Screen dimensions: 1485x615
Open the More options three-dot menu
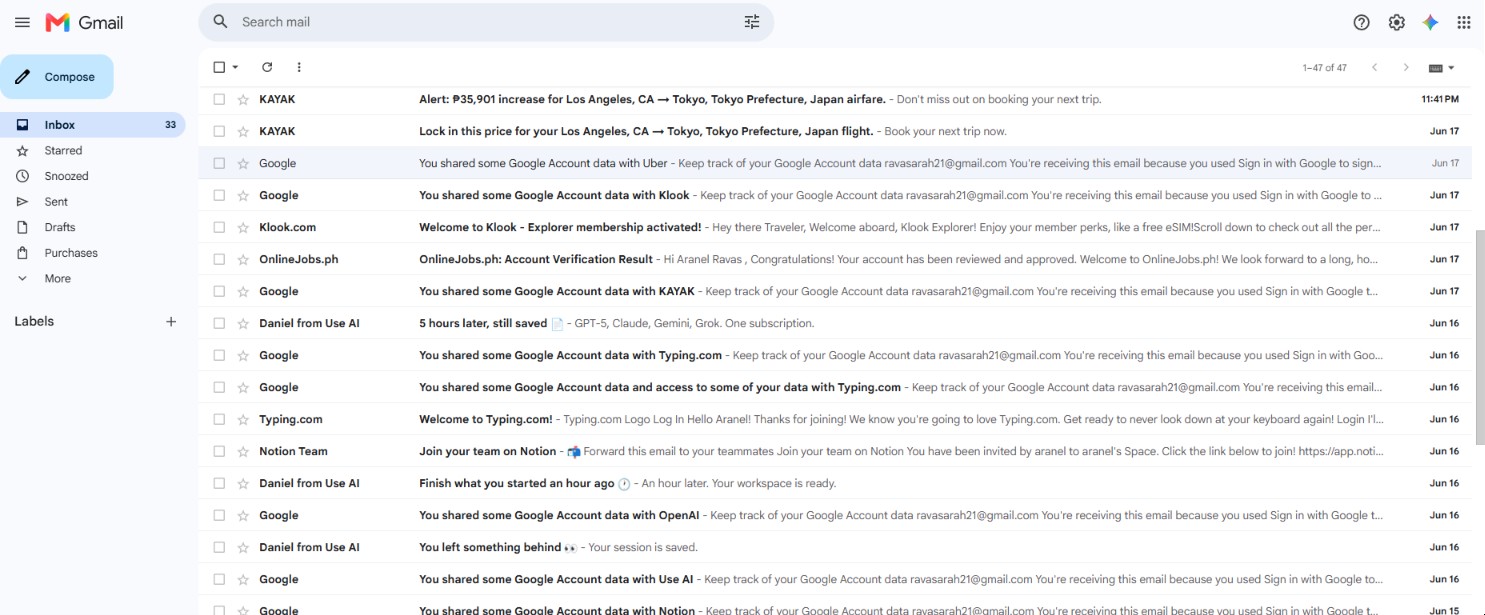tap(299, 67)
